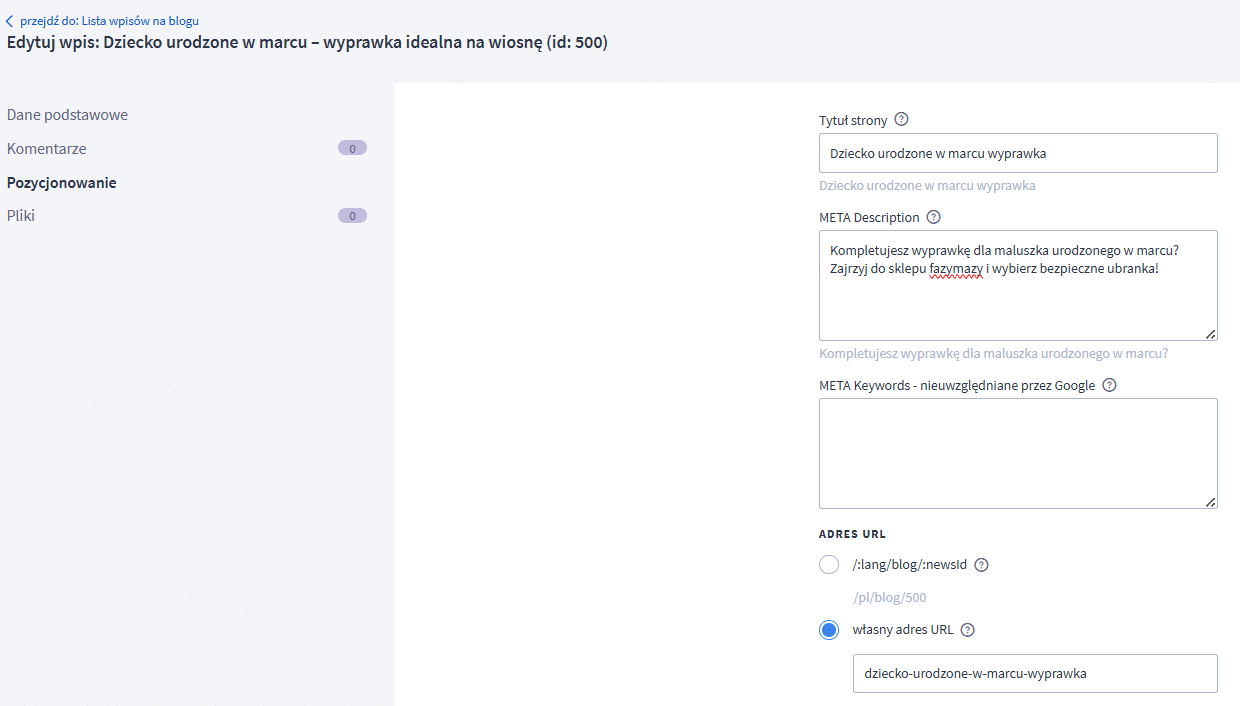1240x706 pixels.
Task: Click the Tytuł strony text field
Action: pyautogui.click(x=1018, y=153)
